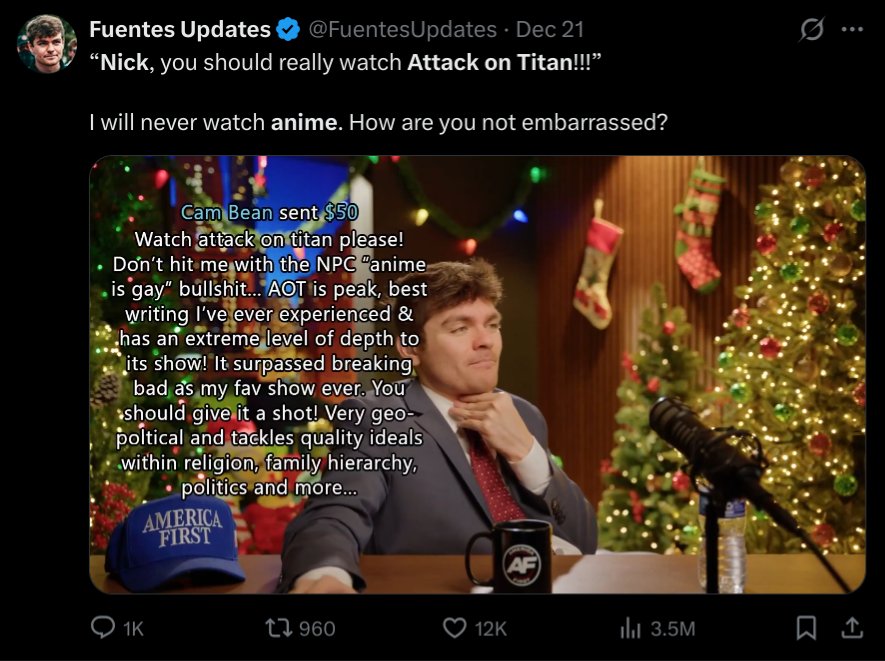Click the share upload arrow icon
Viewport: 885px width, 661px height.
(x=852, y=628)
